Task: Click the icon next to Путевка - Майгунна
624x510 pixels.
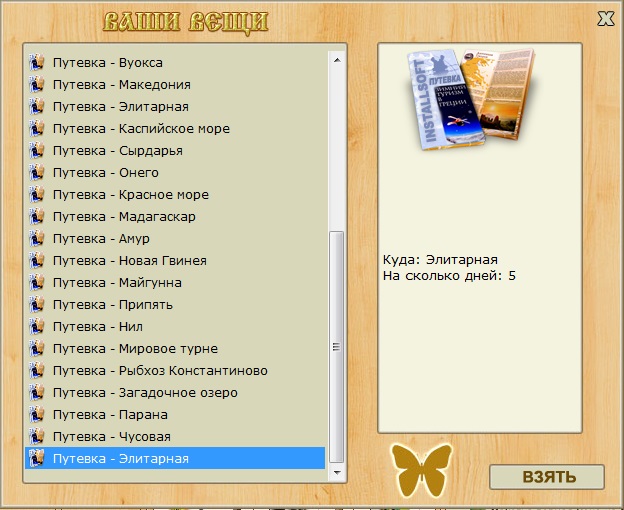Action: pos(37,282)
